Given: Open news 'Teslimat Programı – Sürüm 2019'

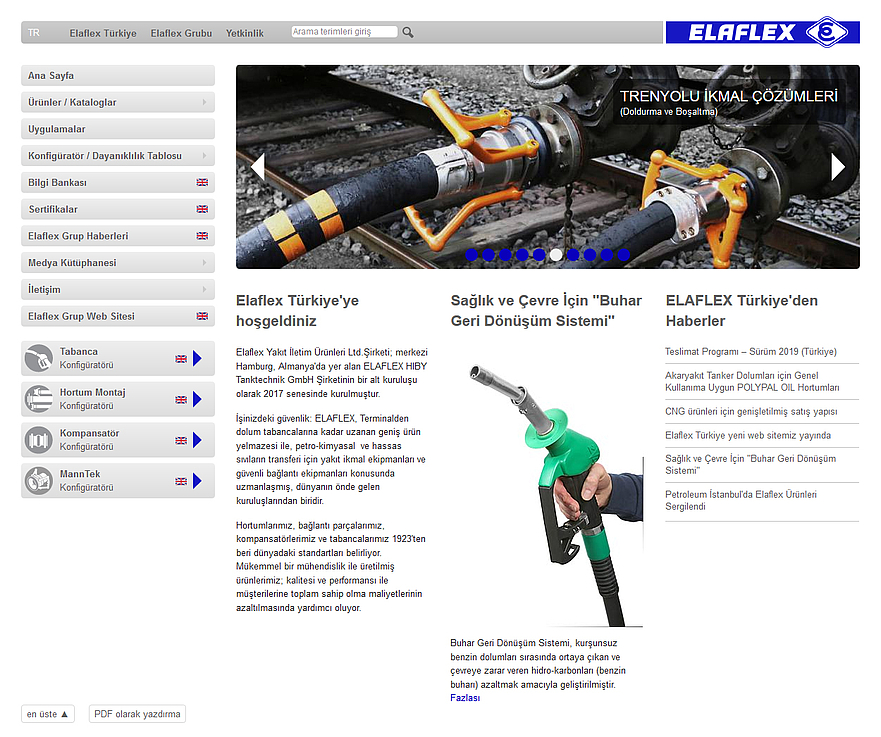Looking at the screenshot, I should 751,352.
